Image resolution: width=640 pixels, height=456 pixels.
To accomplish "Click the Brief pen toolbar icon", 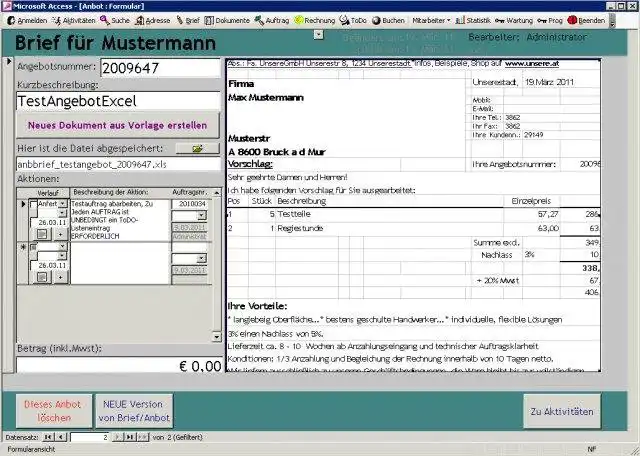I will tap(180, 20).
